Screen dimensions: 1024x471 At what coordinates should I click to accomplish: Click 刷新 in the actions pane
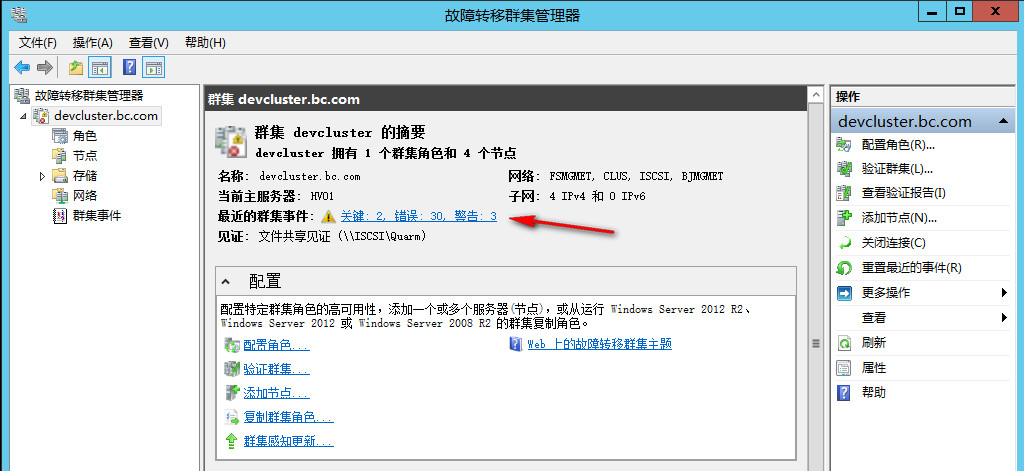click(x=874, y=343)
